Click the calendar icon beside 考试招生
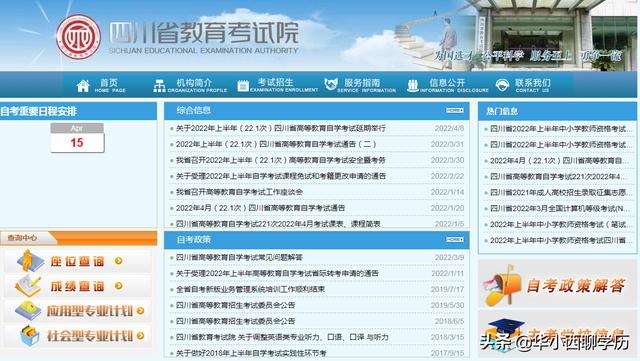 [x=243, y=86]
